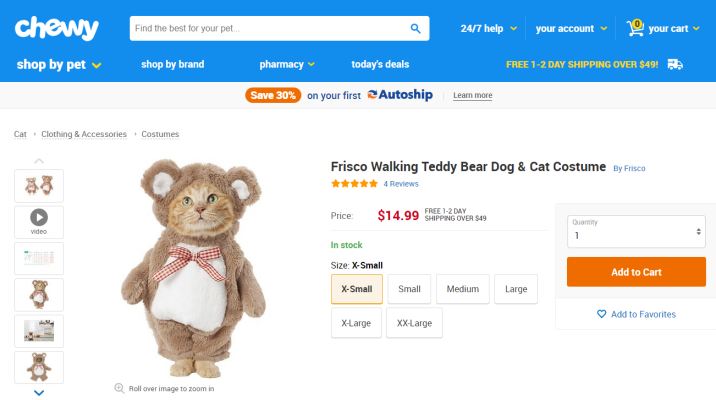Click the thumbnail scroll-down arrow
Viewport: 716px width, 400px height.
click(39, 393)
